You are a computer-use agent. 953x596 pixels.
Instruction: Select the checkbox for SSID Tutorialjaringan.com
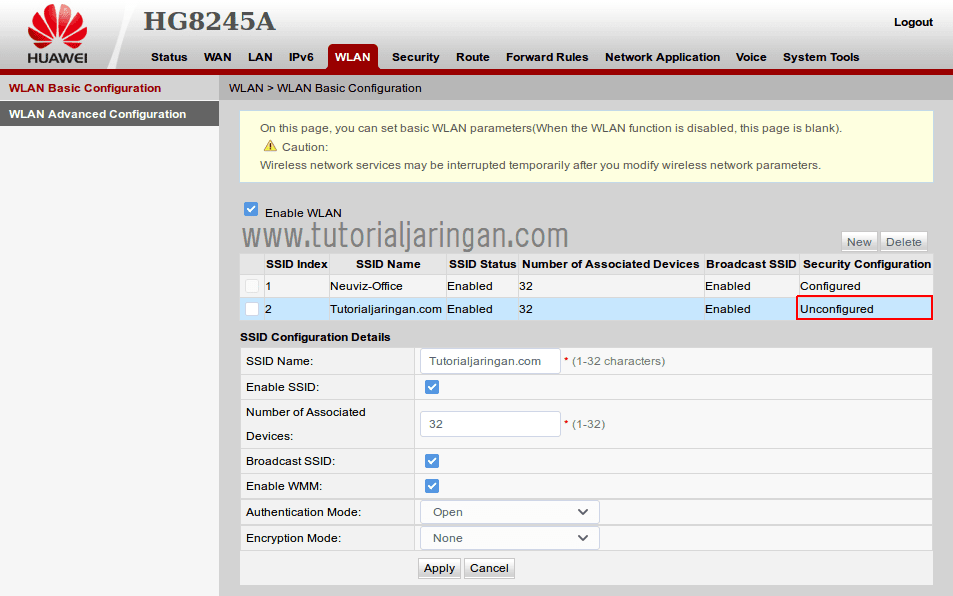coord(252,309)
